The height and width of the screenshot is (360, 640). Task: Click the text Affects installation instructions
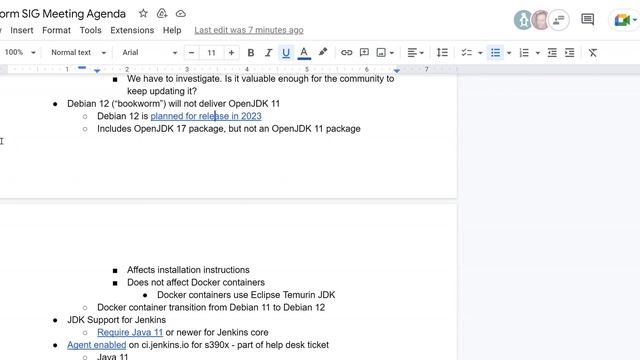click(188, 270)
